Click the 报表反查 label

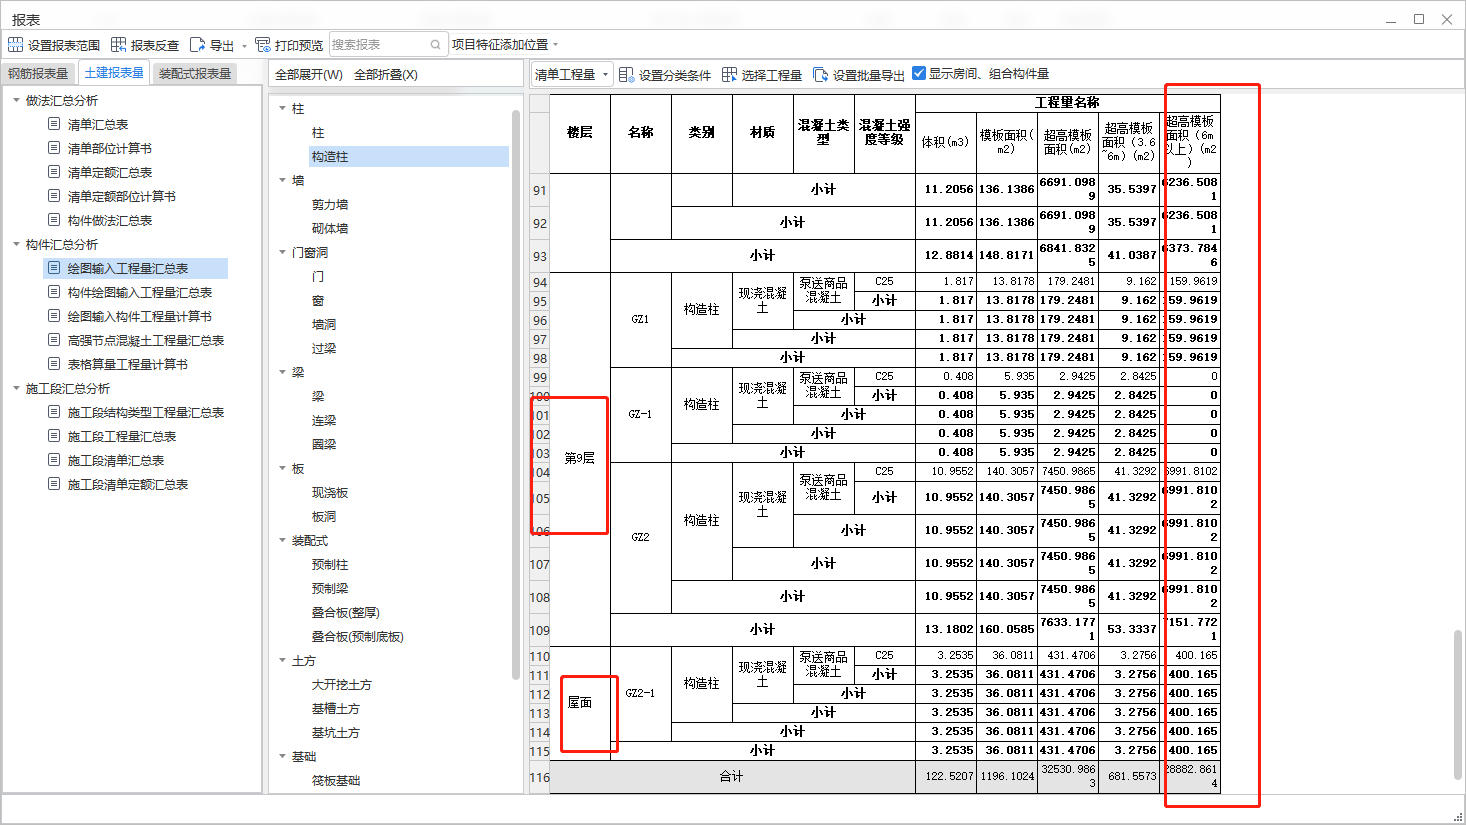pos(155,45)
